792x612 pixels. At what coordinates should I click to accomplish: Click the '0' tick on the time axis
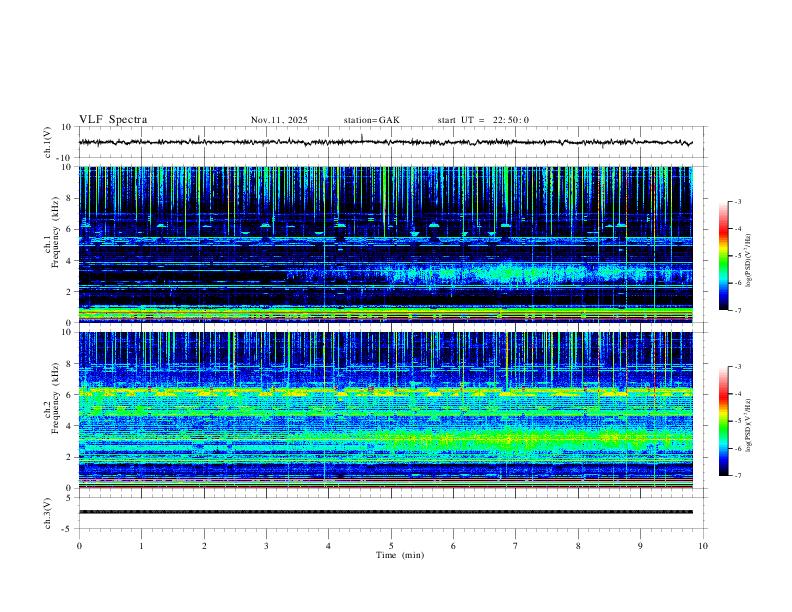pos(79,546)
